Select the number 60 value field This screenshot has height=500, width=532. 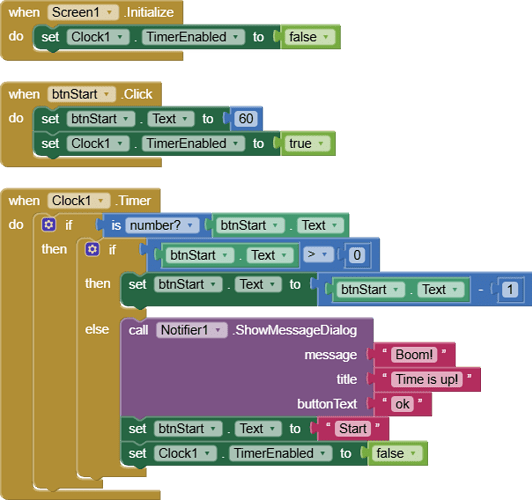(246, 119)
